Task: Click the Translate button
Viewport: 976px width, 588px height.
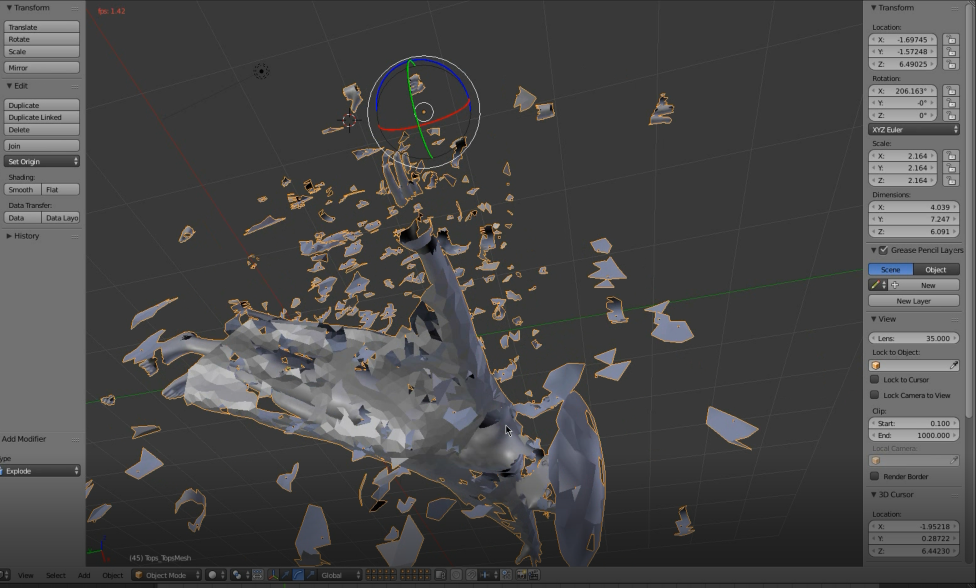Action: [42, 27]
